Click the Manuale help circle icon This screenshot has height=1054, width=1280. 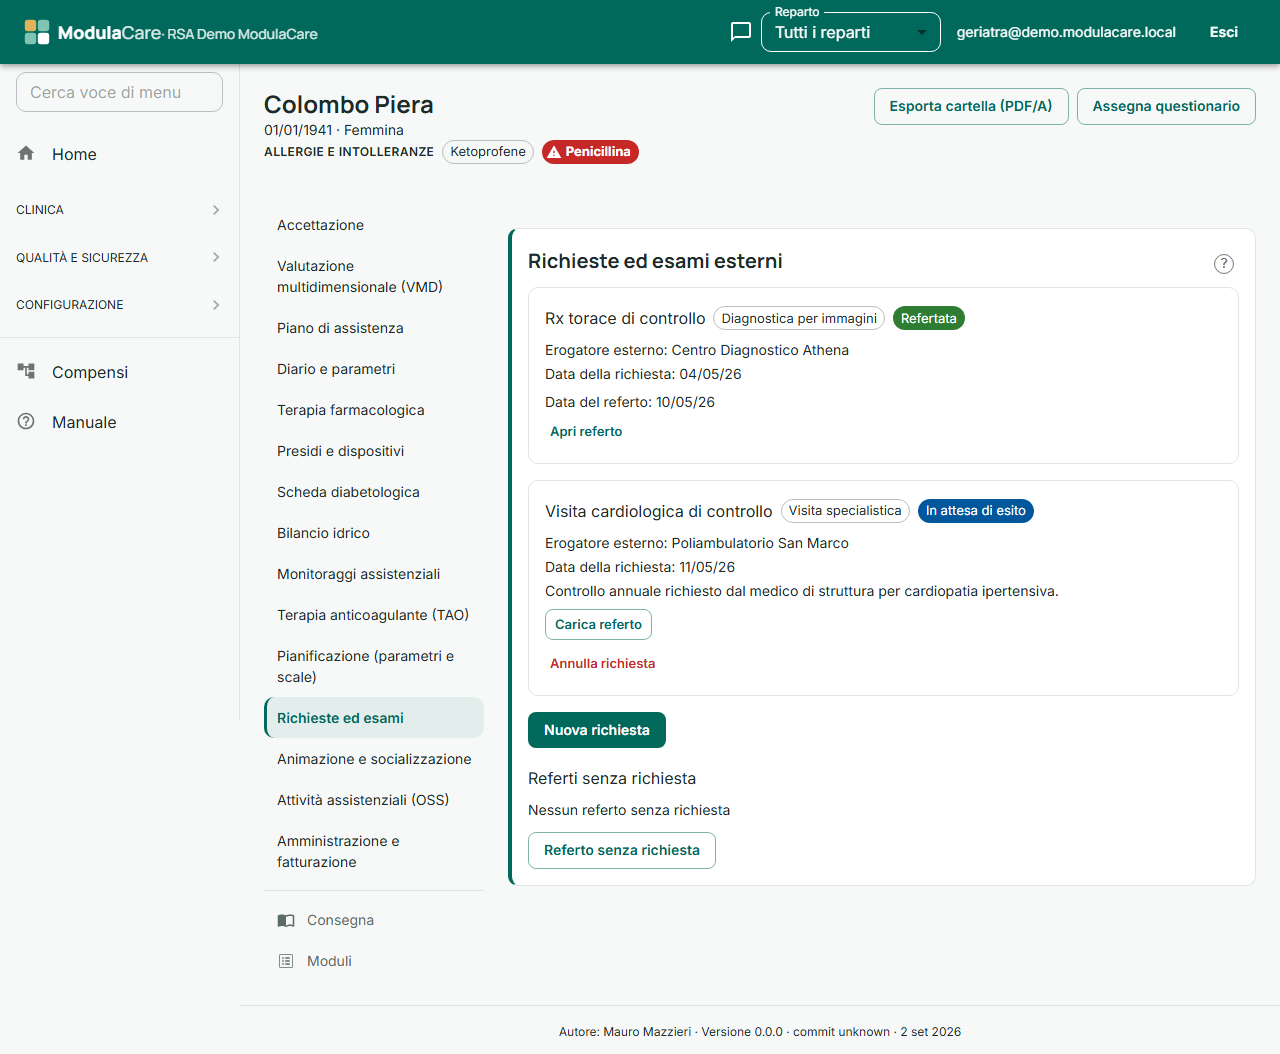pos(26,421)
